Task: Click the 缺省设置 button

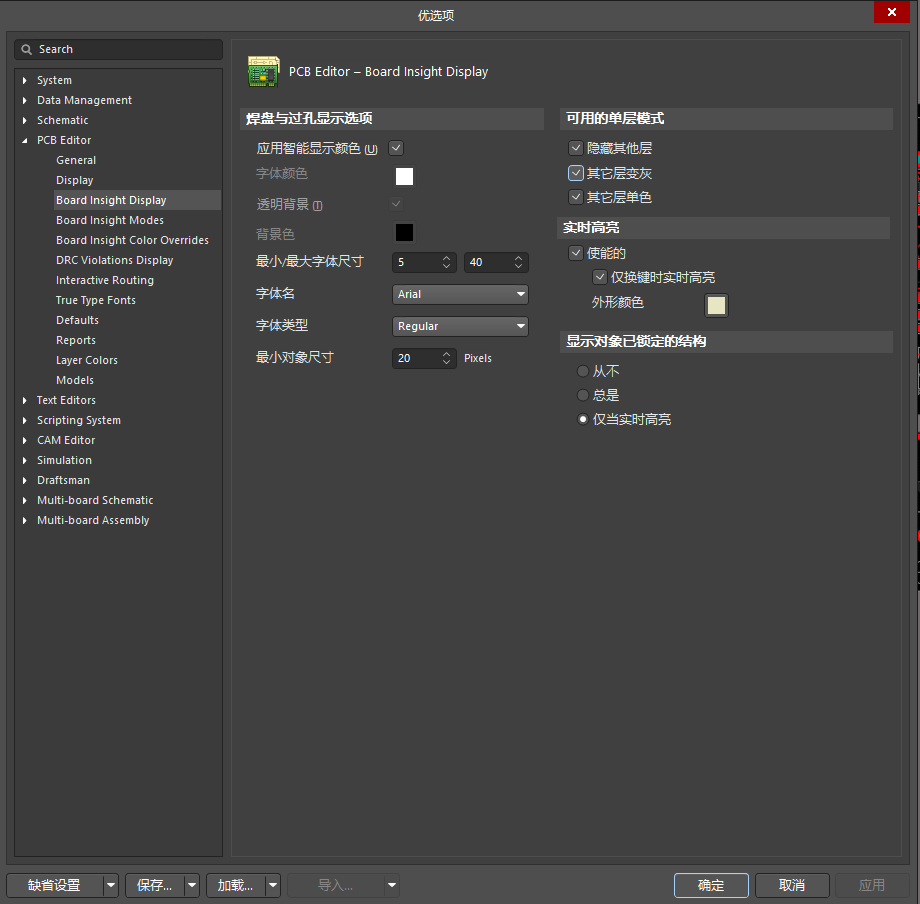Action: tap(55, 885)
